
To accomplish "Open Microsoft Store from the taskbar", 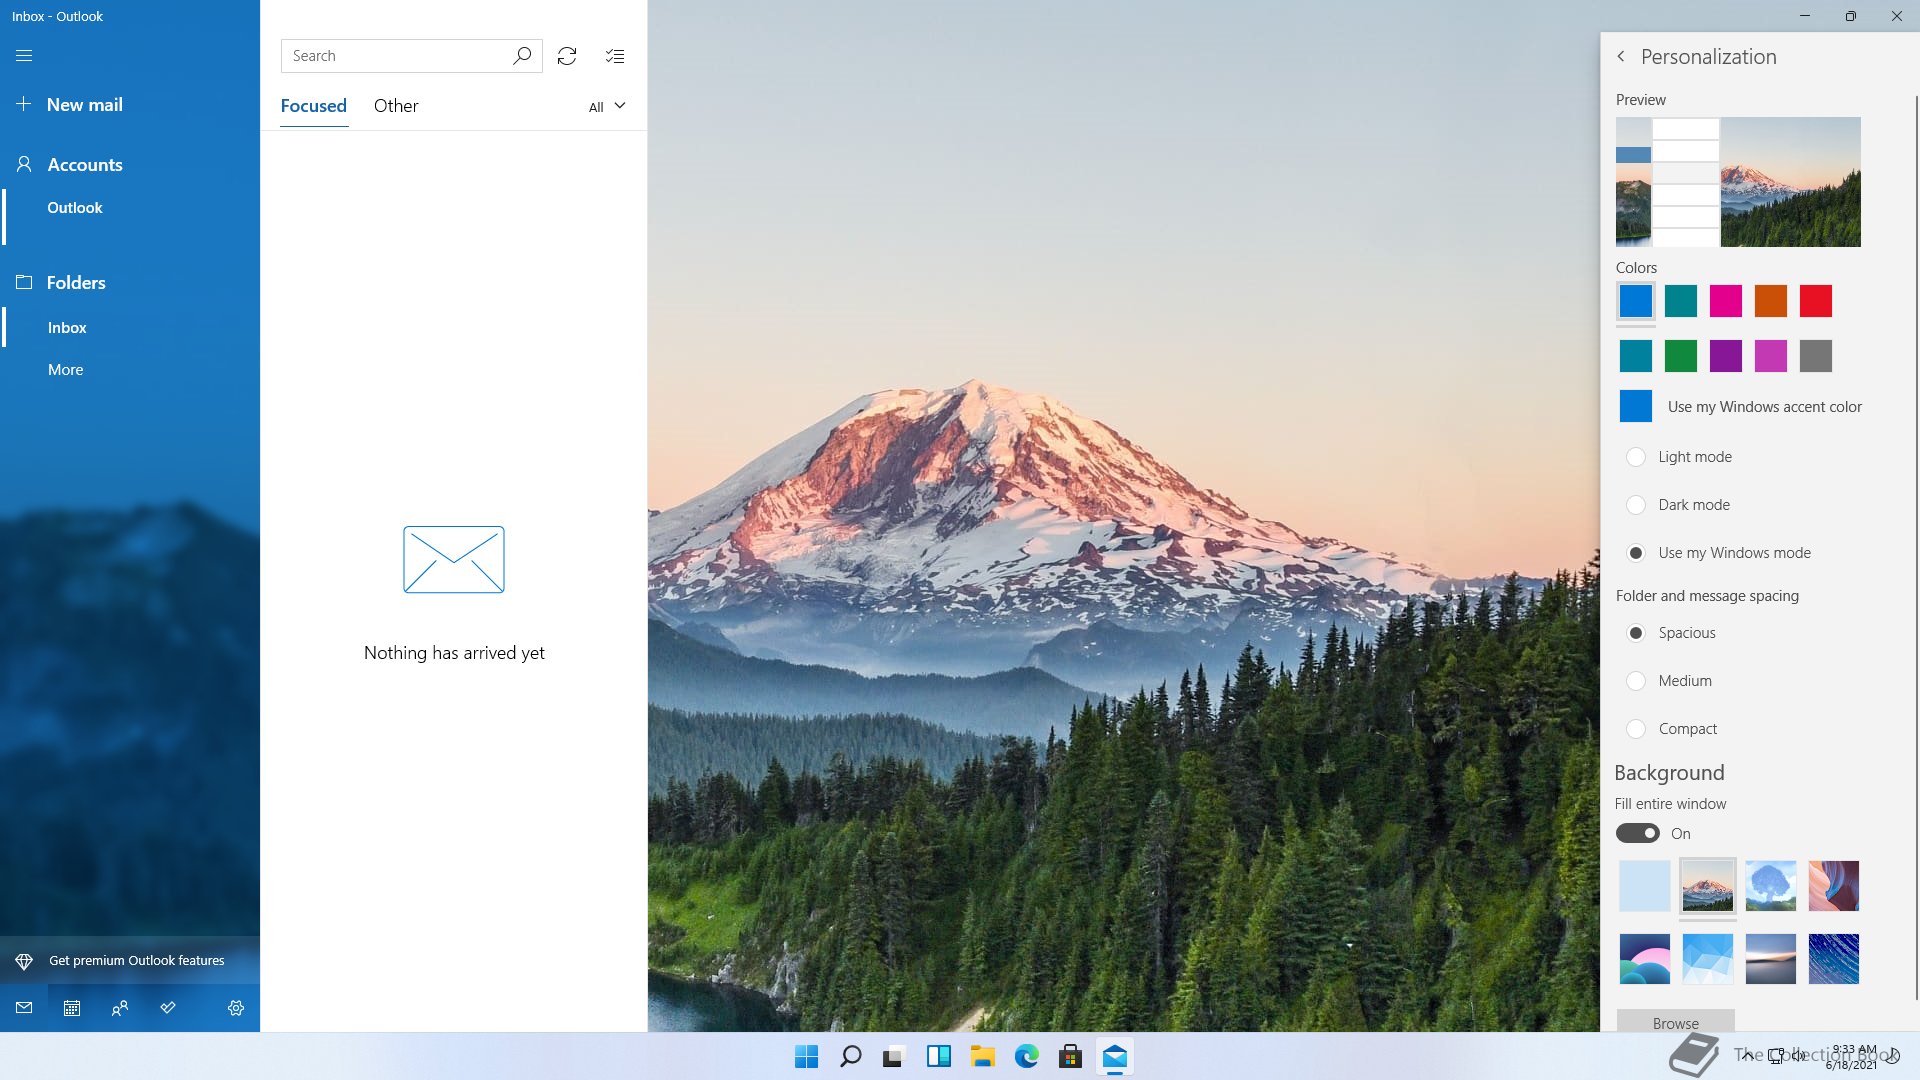I will tap(1070, 1056).
